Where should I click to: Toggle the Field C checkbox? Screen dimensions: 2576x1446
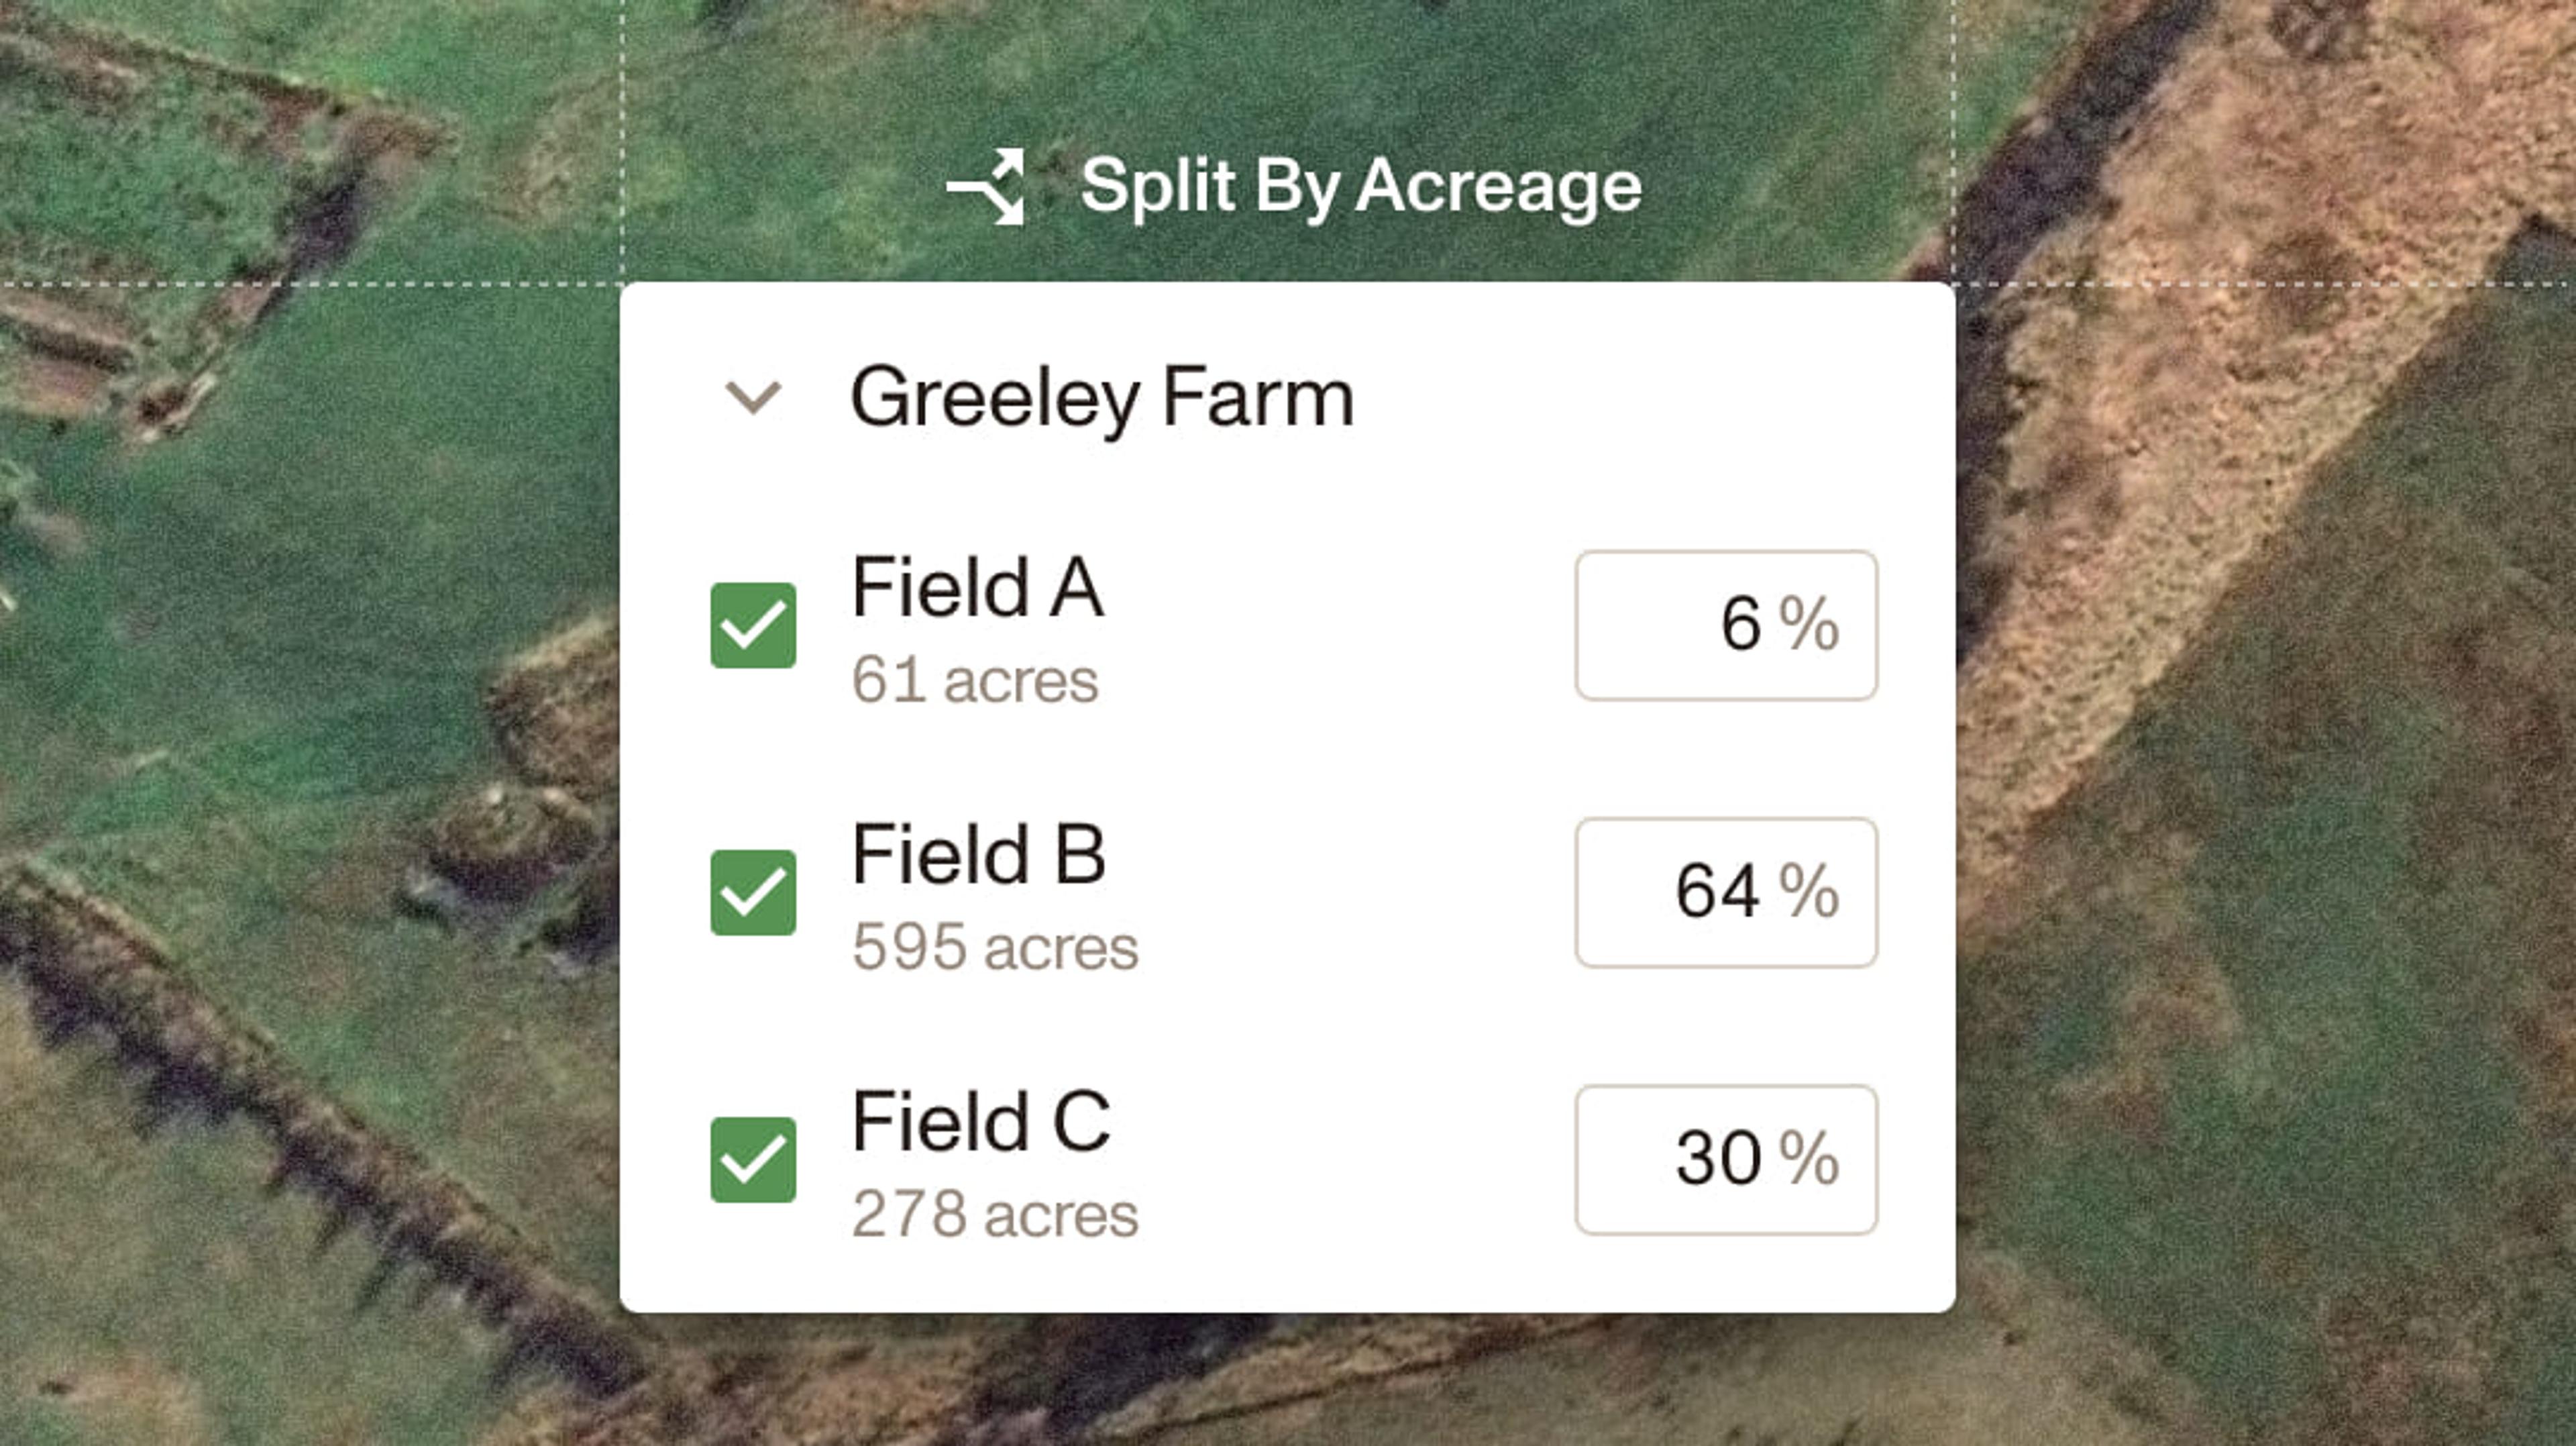tap(753, 1159)
